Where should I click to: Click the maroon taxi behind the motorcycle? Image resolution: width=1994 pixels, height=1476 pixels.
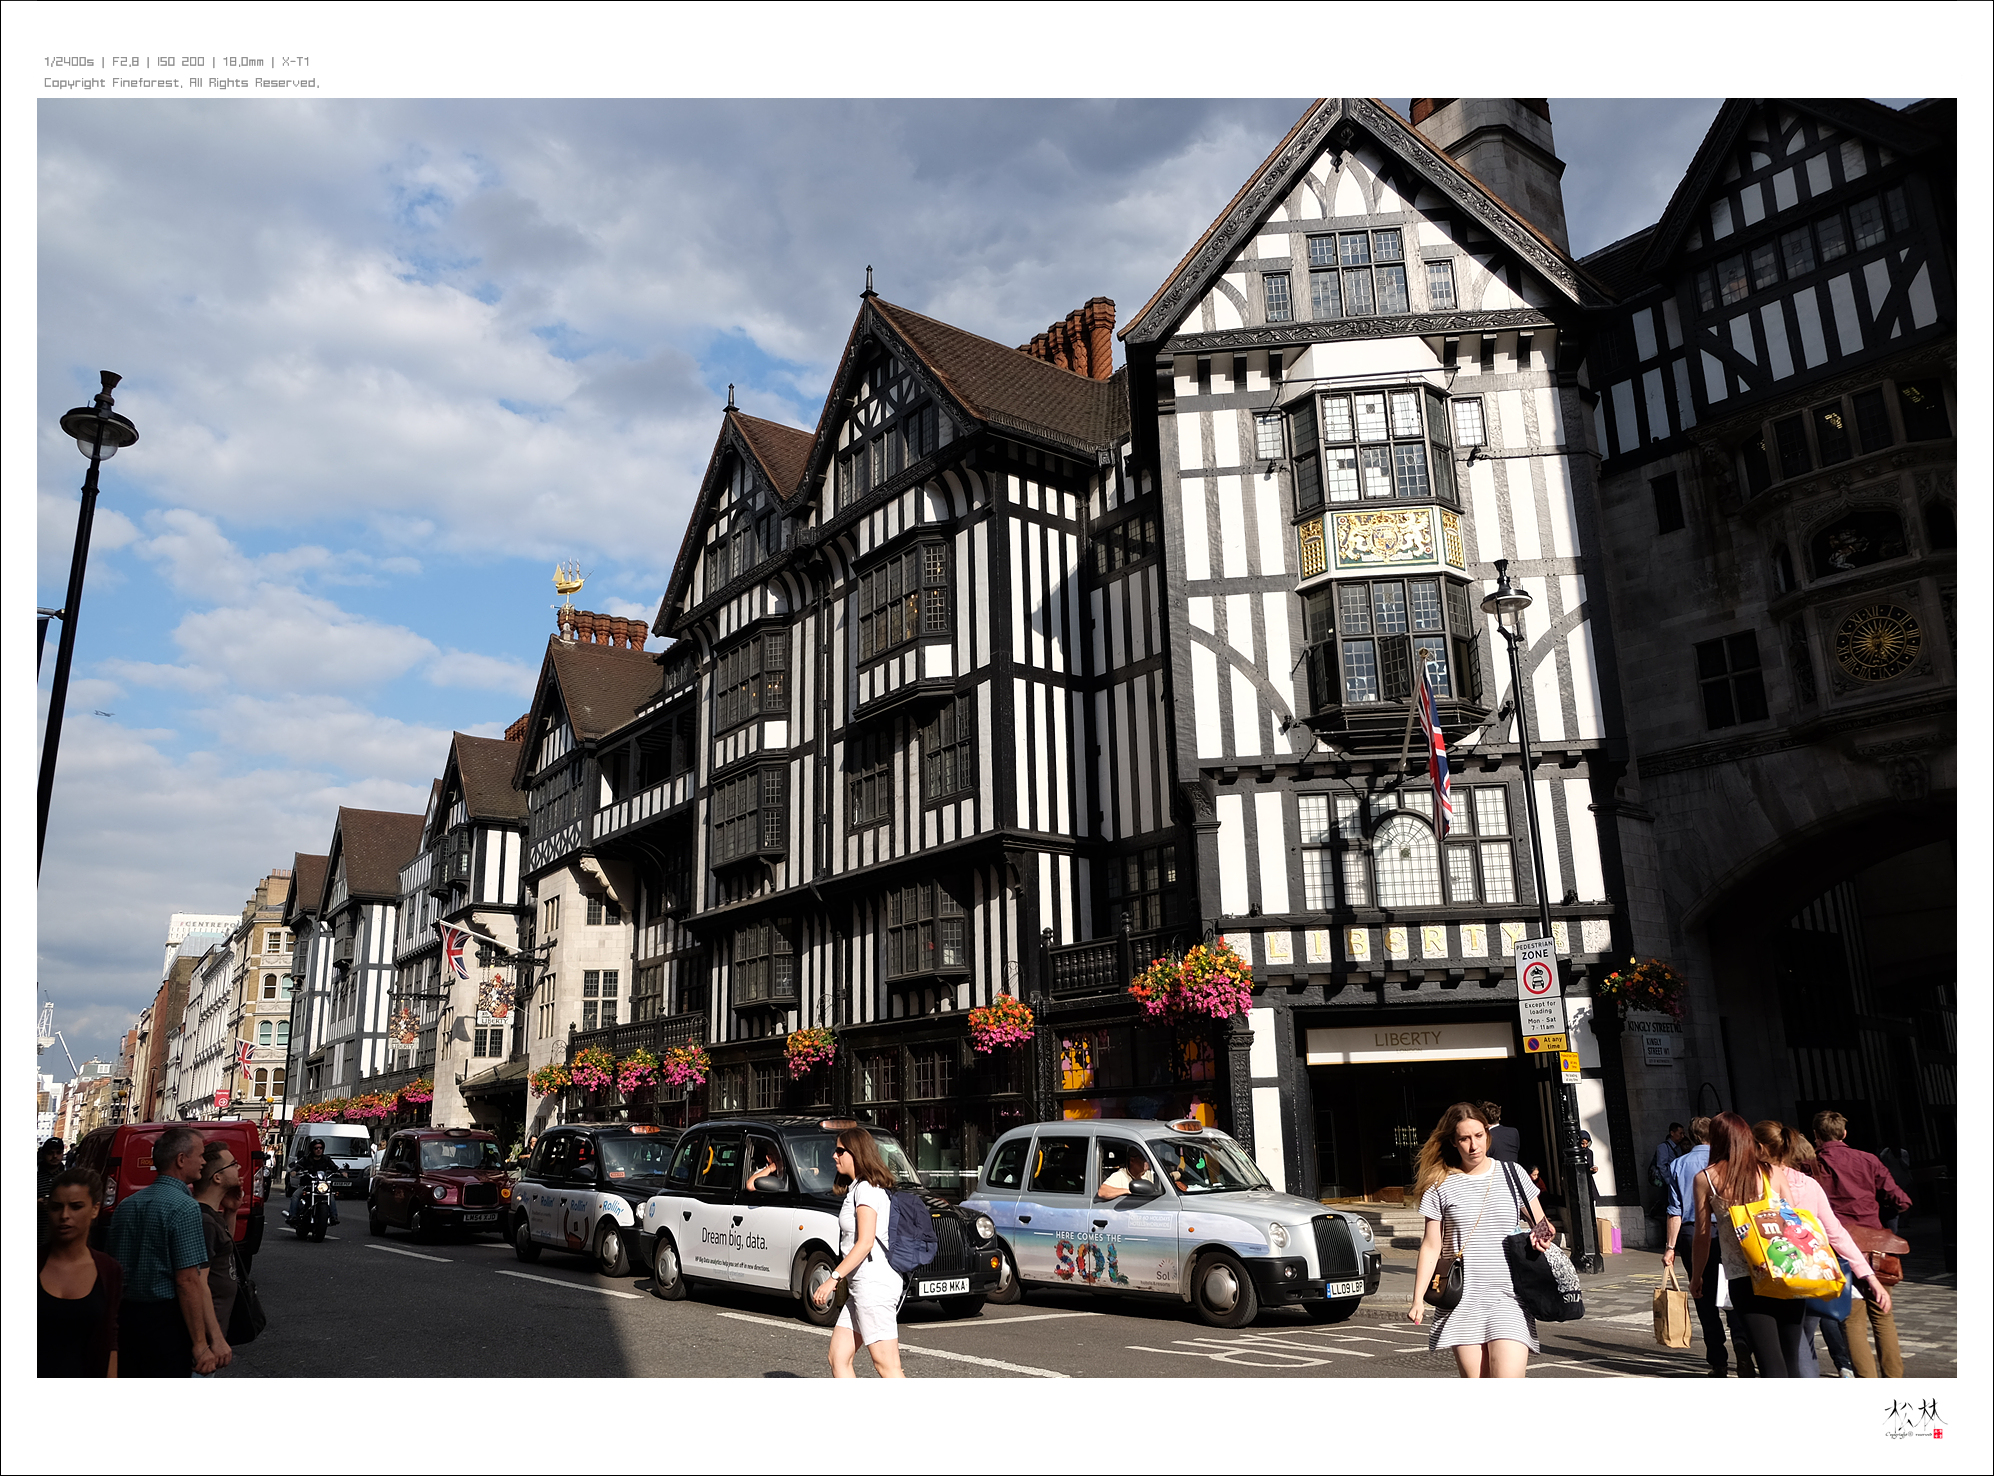coord(439,1183)
